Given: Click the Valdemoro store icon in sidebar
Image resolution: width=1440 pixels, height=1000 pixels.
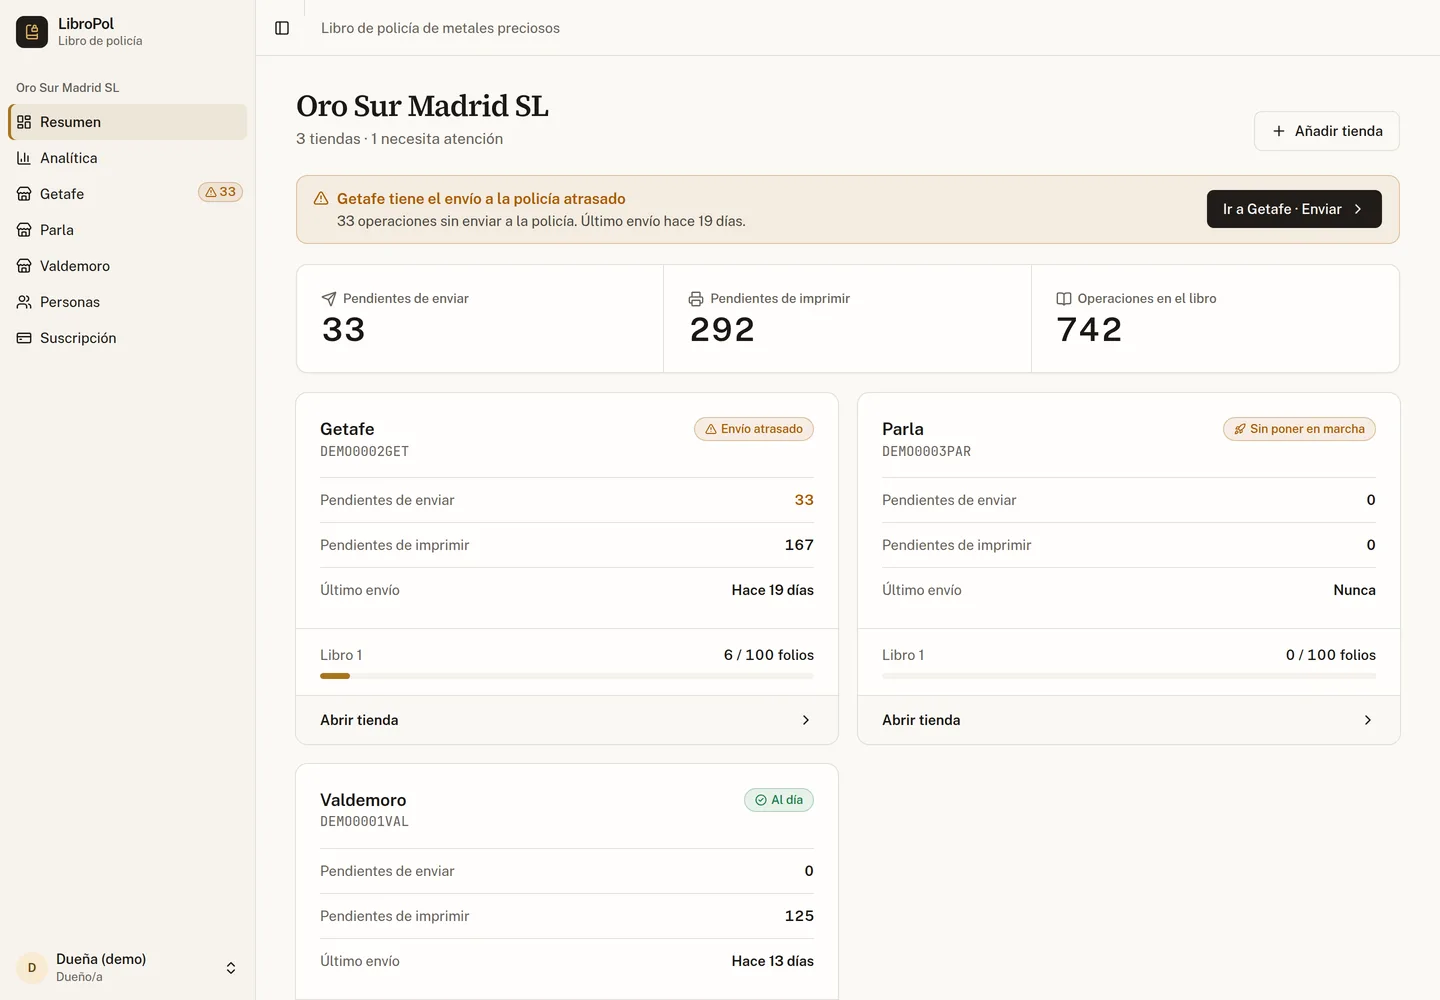Looking at the screenshot, I should coord(24,266).
